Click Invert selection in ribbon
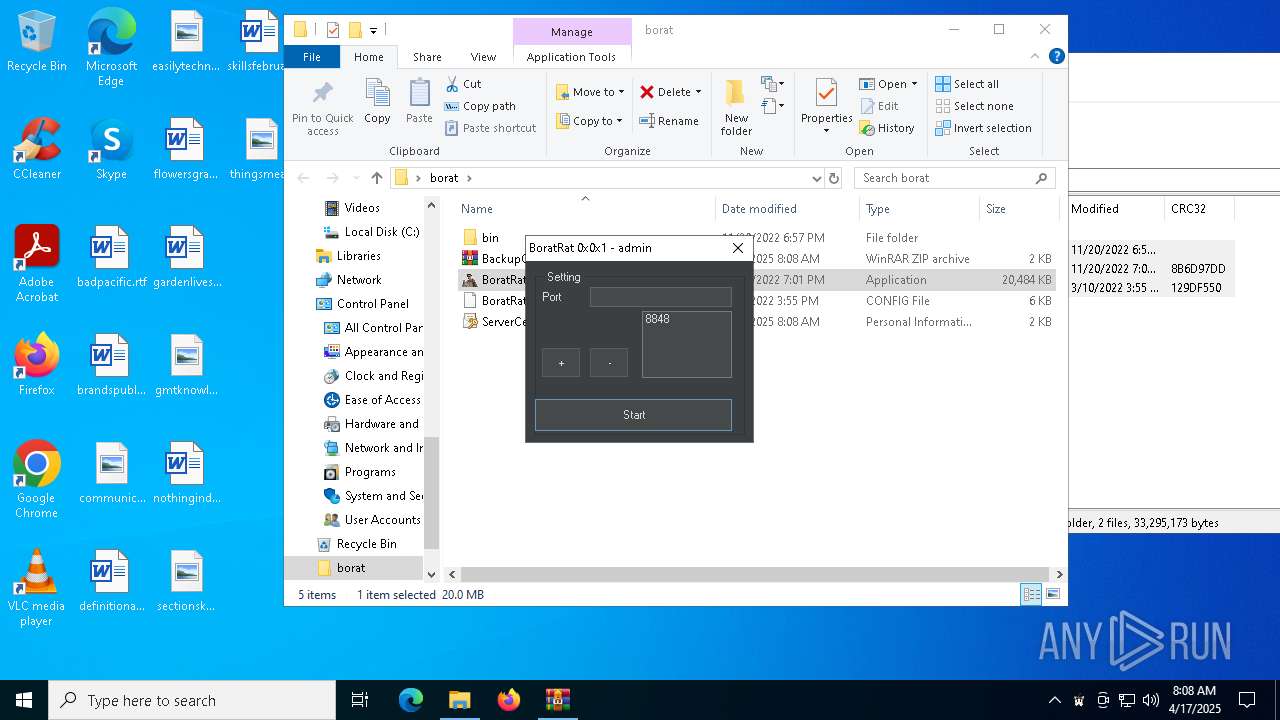Viewport: 1280px width, 720px height. coord(983,128)
